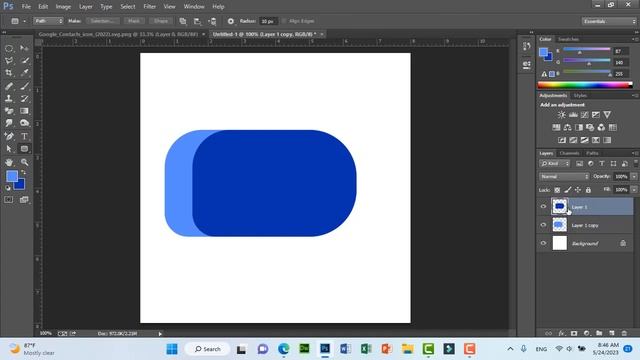Switch to the Swatches tab
Viewport: 640px width, 360px height.
(568, 39)
